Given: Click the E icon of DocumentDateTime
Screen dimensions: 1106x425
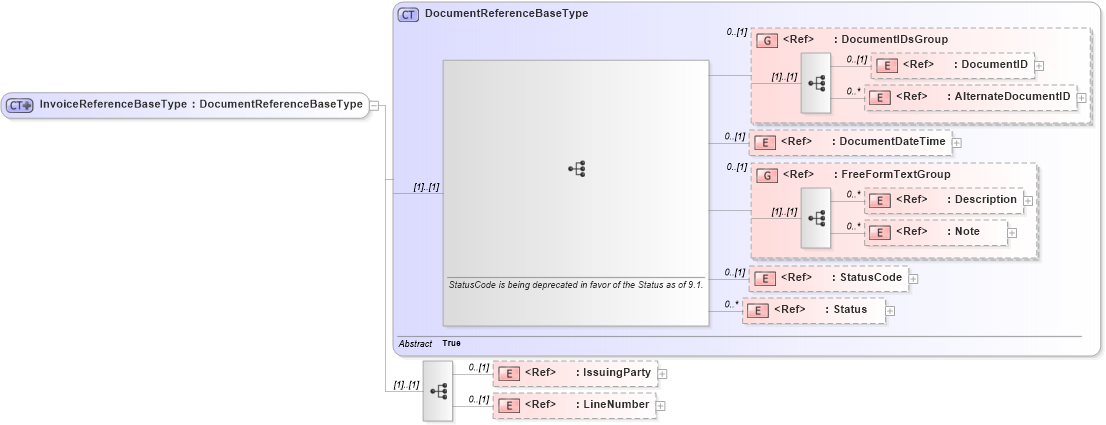Looking at the screenshot, I should pyautogui.click(x=765, y=142).
